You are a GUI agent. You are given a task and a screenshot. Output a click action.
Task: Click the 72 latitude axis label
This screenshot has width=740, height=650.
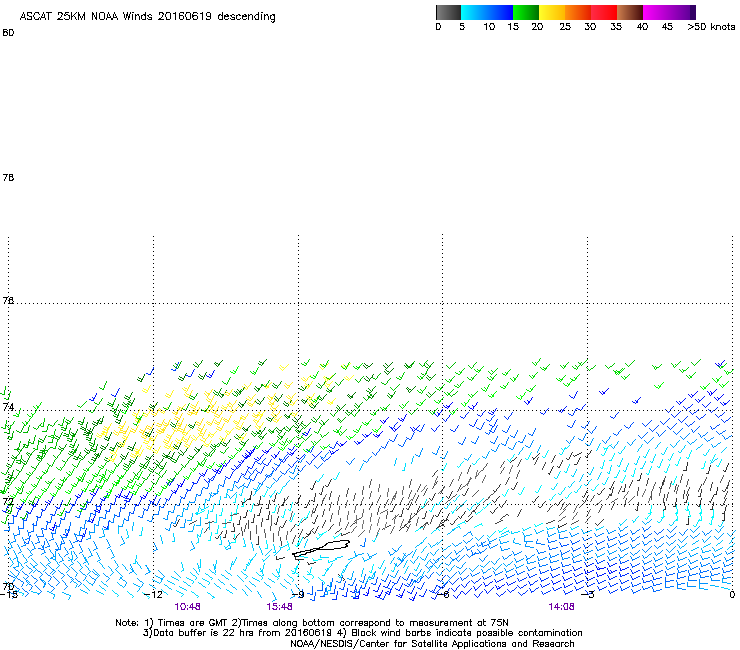pos(8,501)
